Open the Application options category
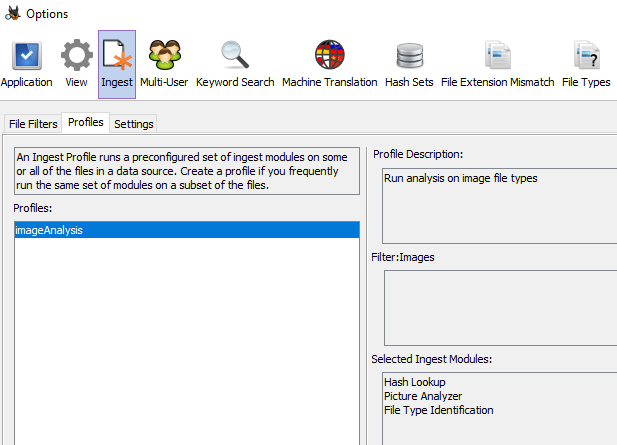Viewport: 617px width, 445px height. [x=27, y=64]
